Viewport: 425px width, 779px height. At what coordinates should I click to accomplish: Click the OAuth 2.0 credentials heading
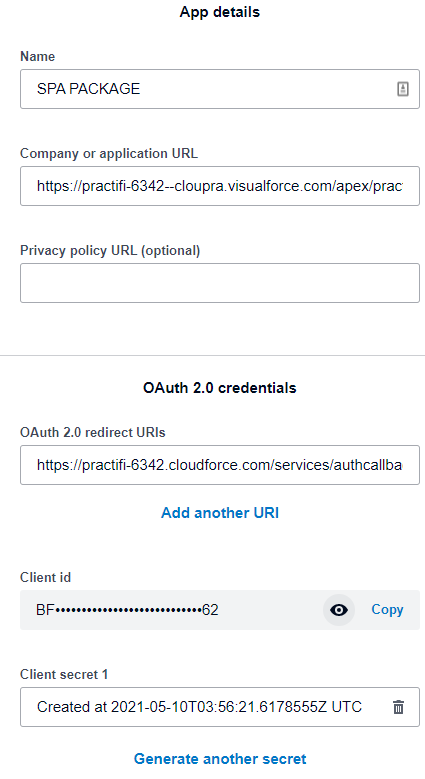[220, 388]
